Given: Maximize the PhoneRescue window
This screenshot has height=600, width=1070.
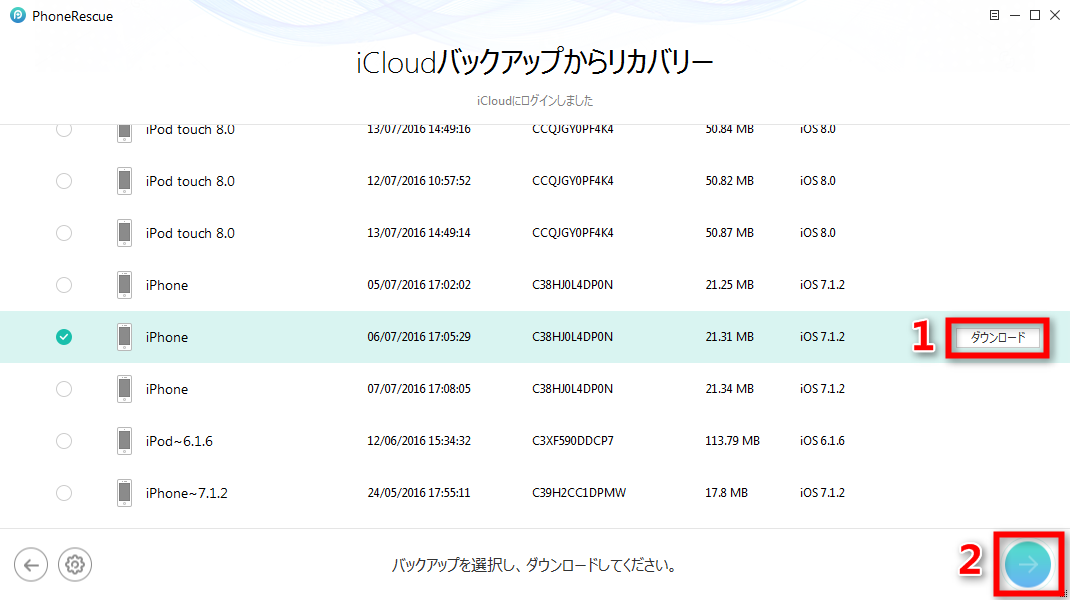Looking at the screenshot, I should pyautogui.click(x=1035, y=15).
